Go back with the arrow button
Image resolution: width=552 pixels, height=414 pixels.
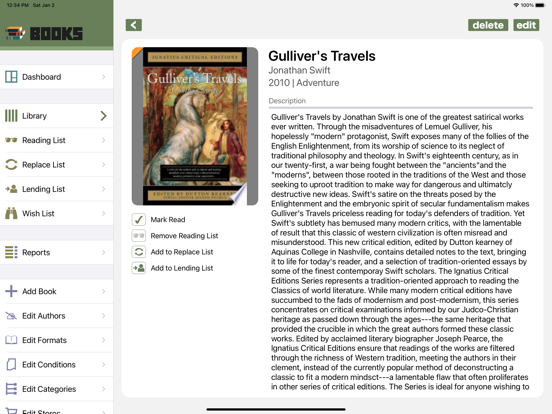pos(134,25)
